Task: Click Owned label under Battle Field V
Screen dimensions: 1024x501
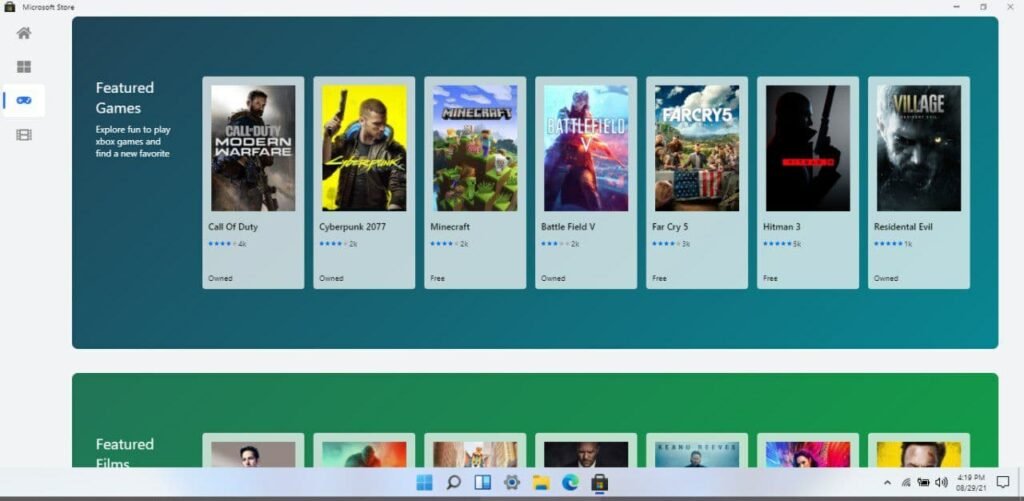Action: 553,278
